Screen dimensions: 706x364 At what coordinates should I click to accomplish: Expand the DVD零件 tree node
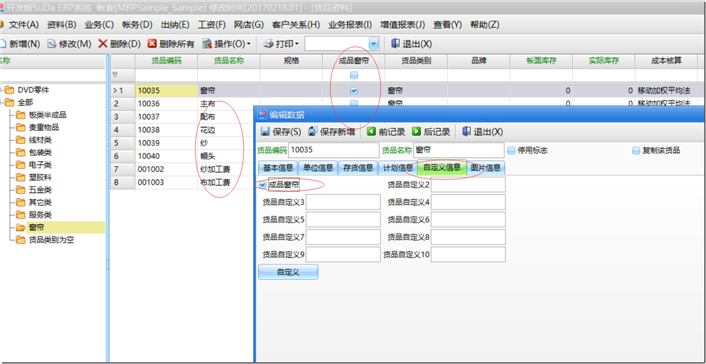(1, 90)
